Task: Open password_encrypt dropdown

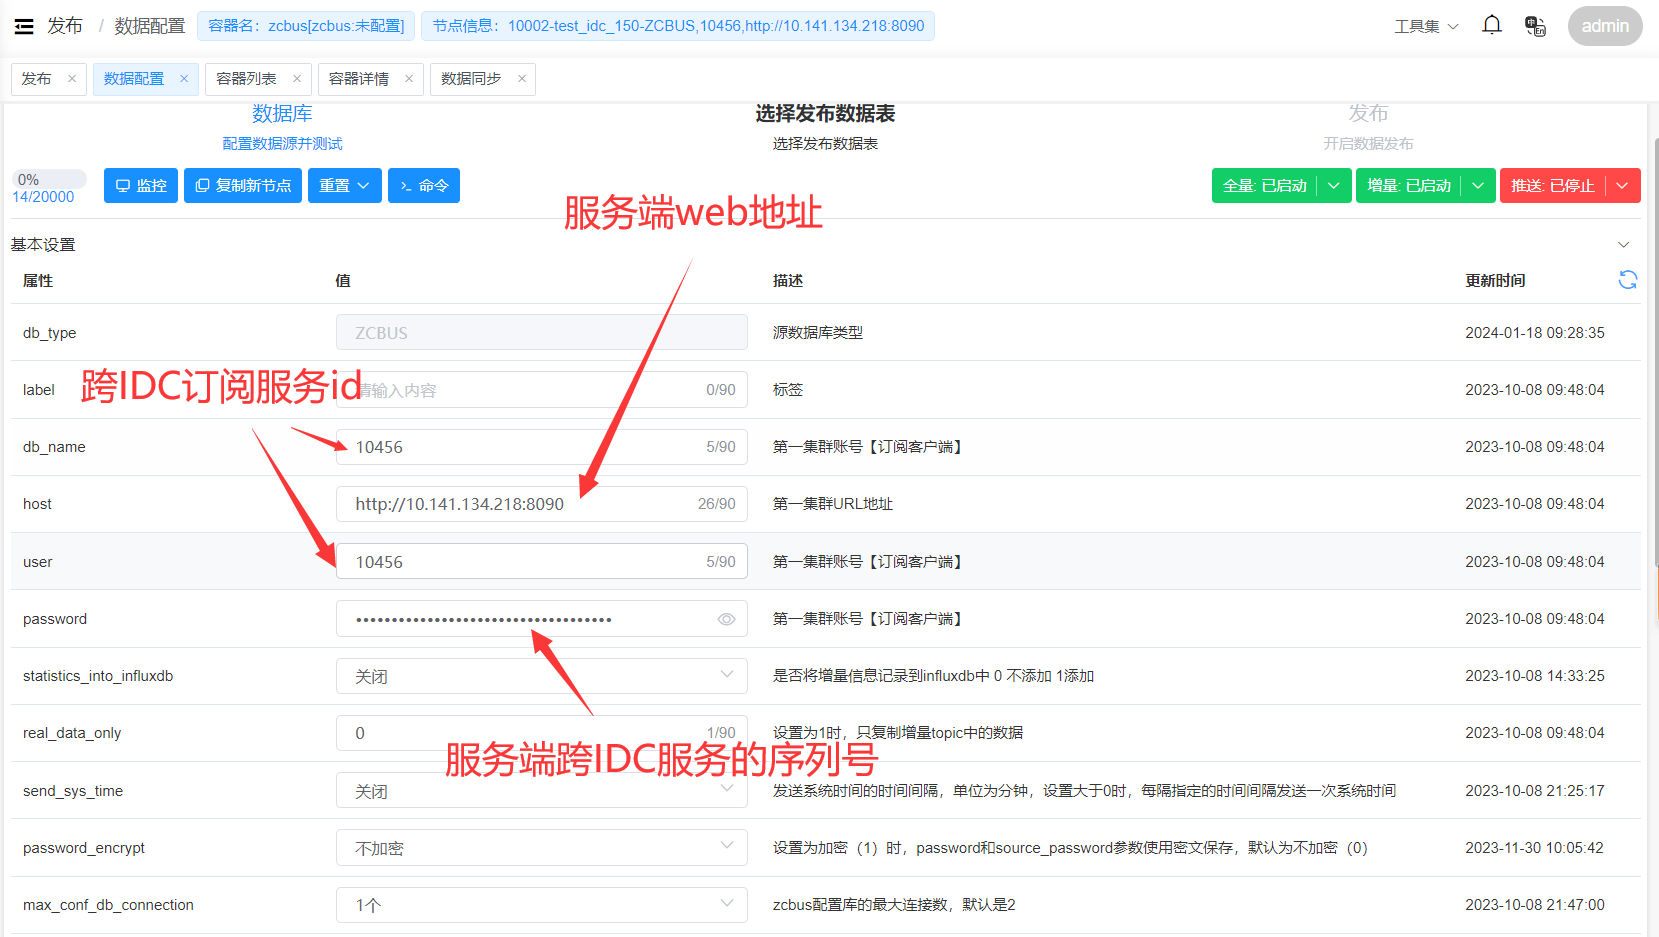Action: click(x=541, y=848)
